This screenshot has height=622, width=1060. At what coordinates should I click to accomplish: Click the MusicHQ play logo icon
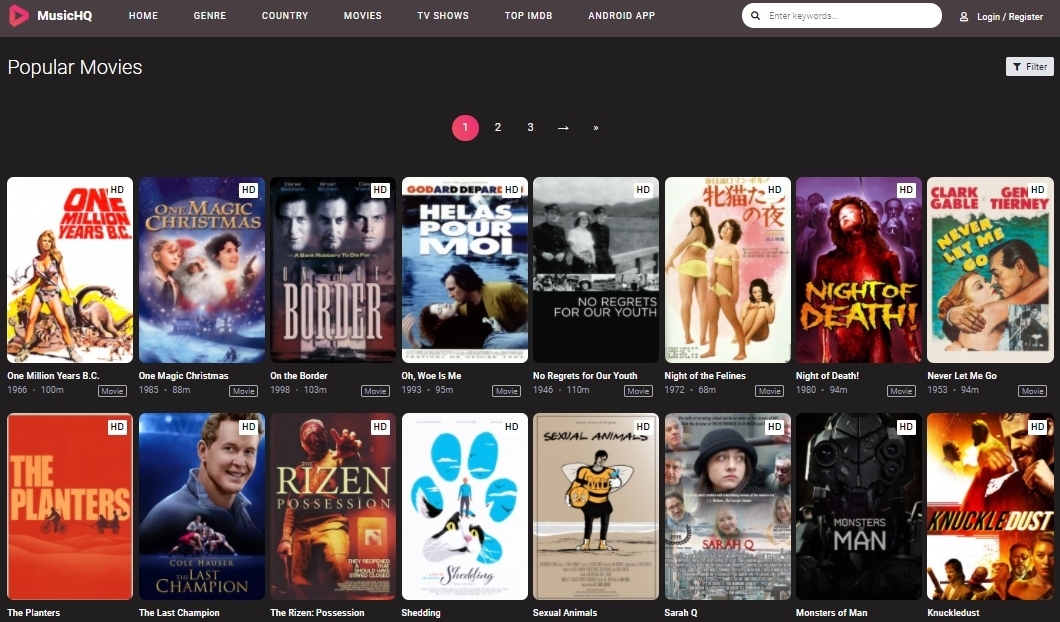[x=18, y=16]
